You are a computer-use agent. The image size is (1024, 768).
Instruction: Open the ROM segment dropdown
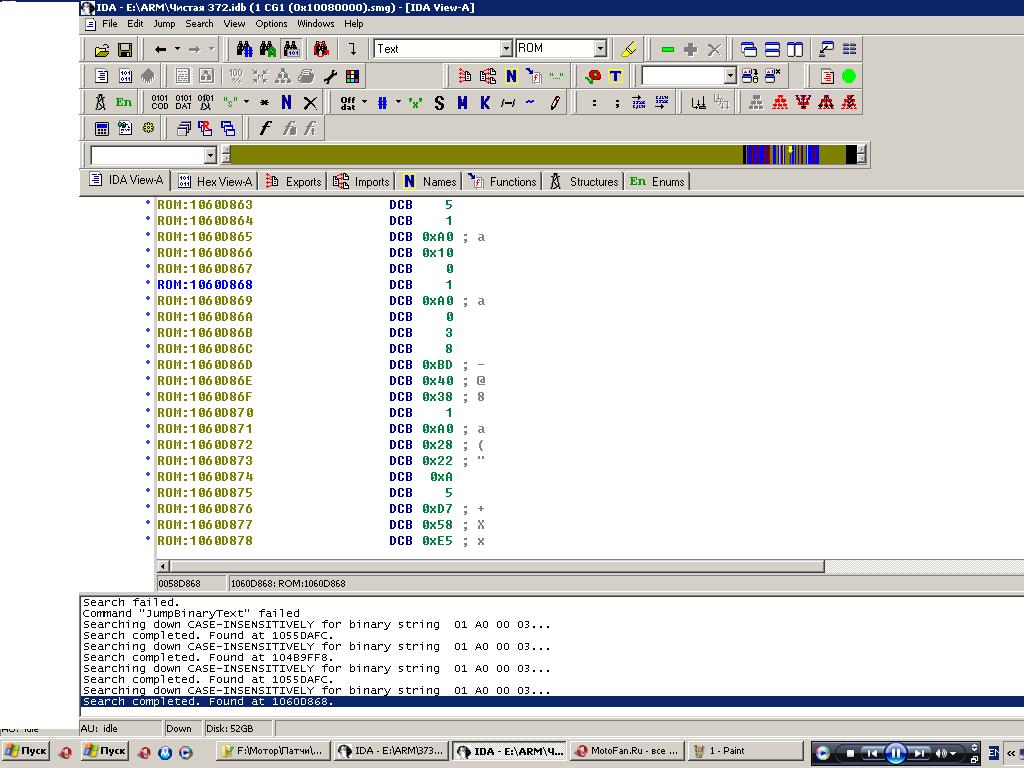(600, 49)
